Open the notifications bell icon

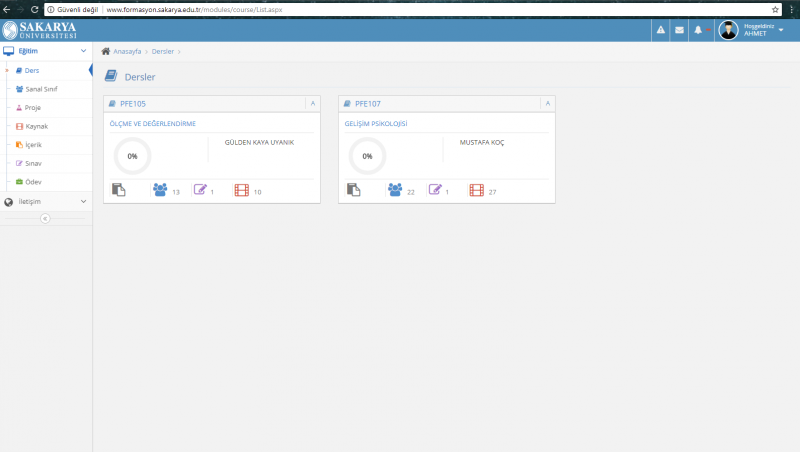[698, 30]
